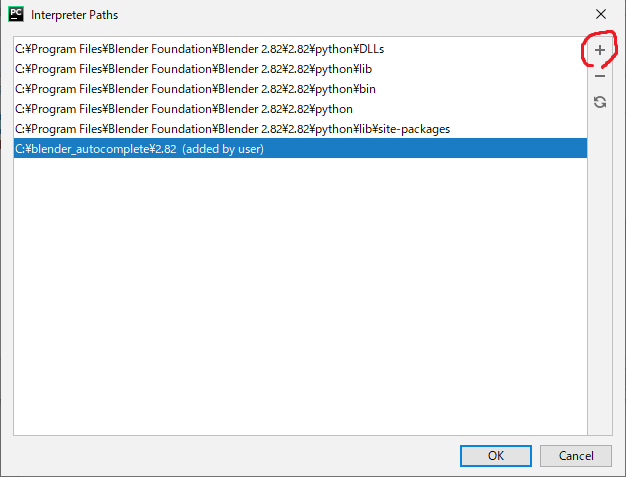Select the python\DLLs path entry

point(300,49)
